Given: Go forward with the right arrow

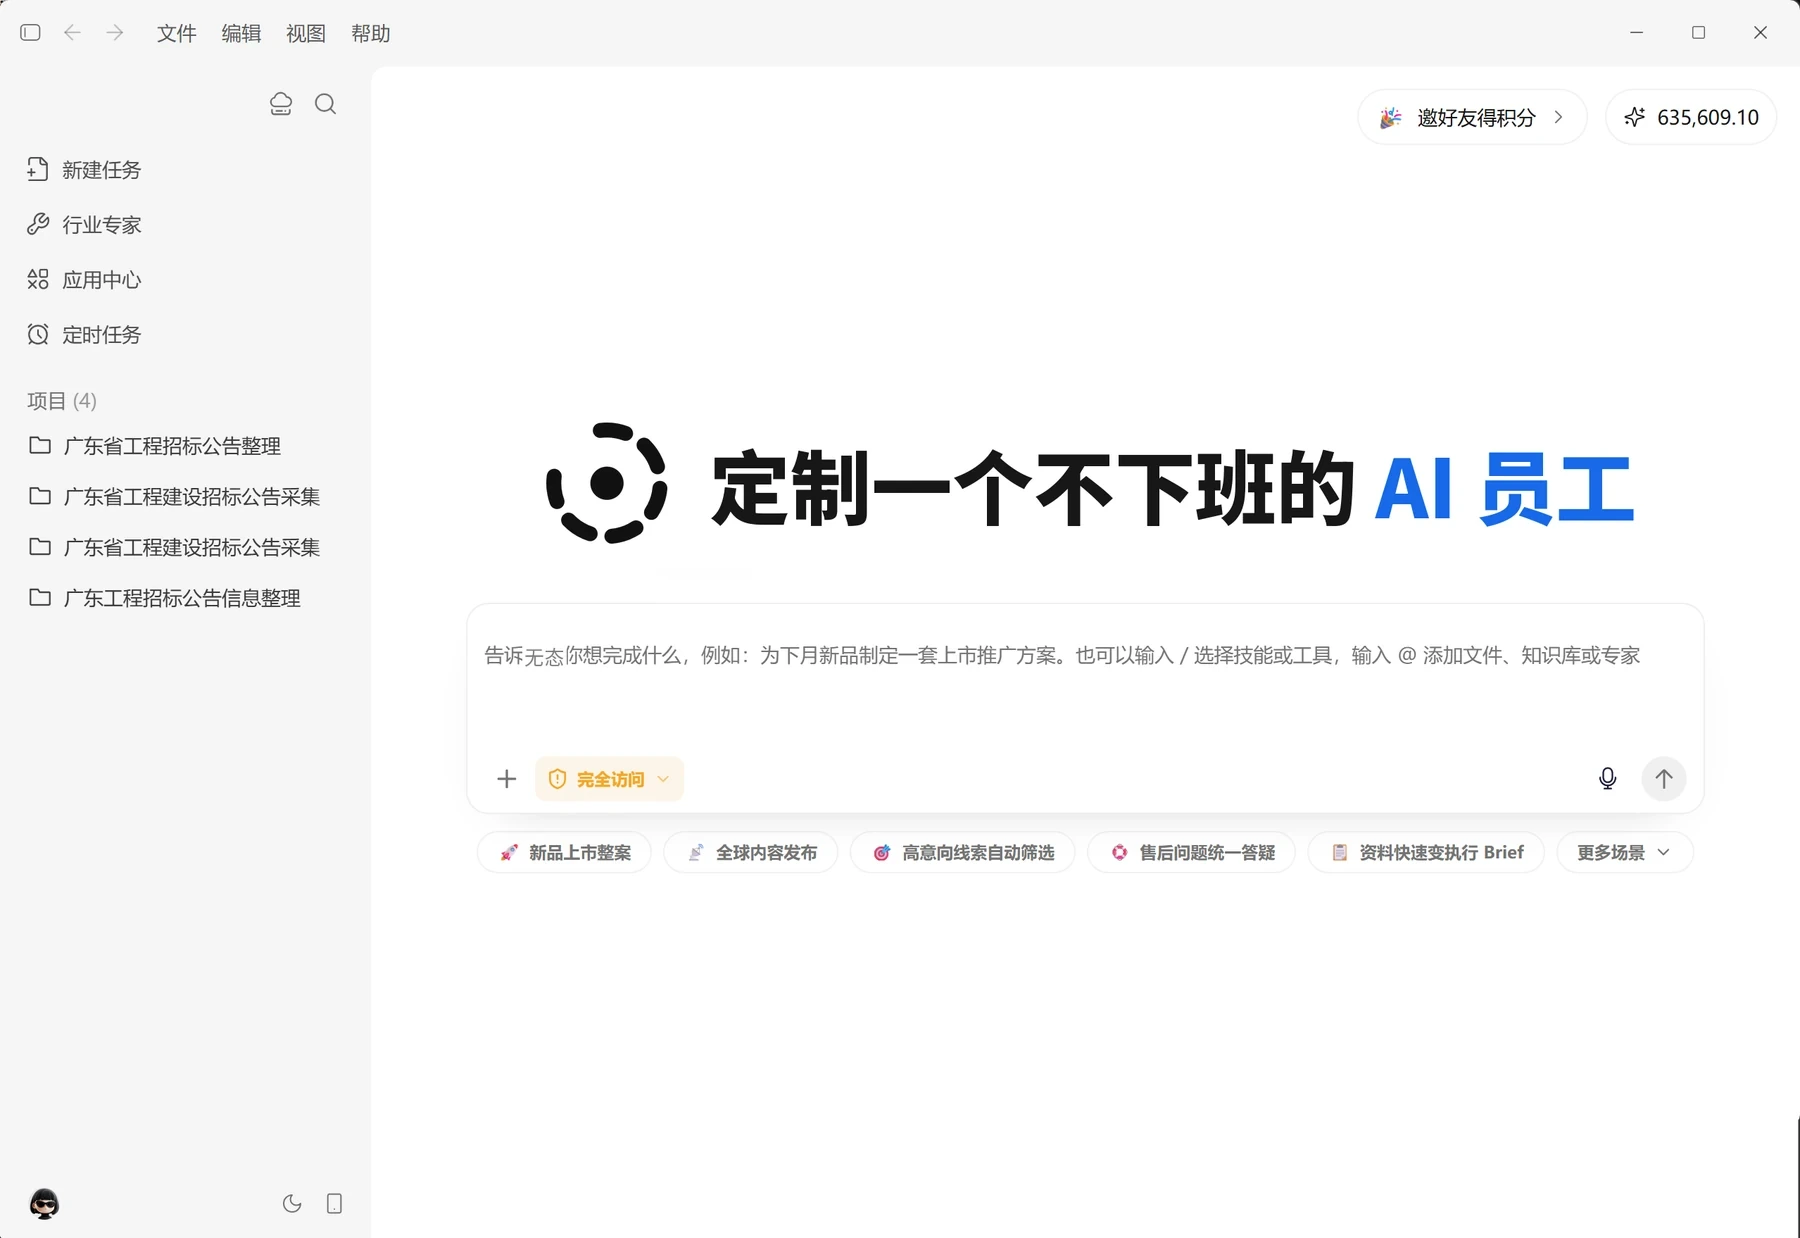Looking at the screenshot, I should [x=115, y=33].
